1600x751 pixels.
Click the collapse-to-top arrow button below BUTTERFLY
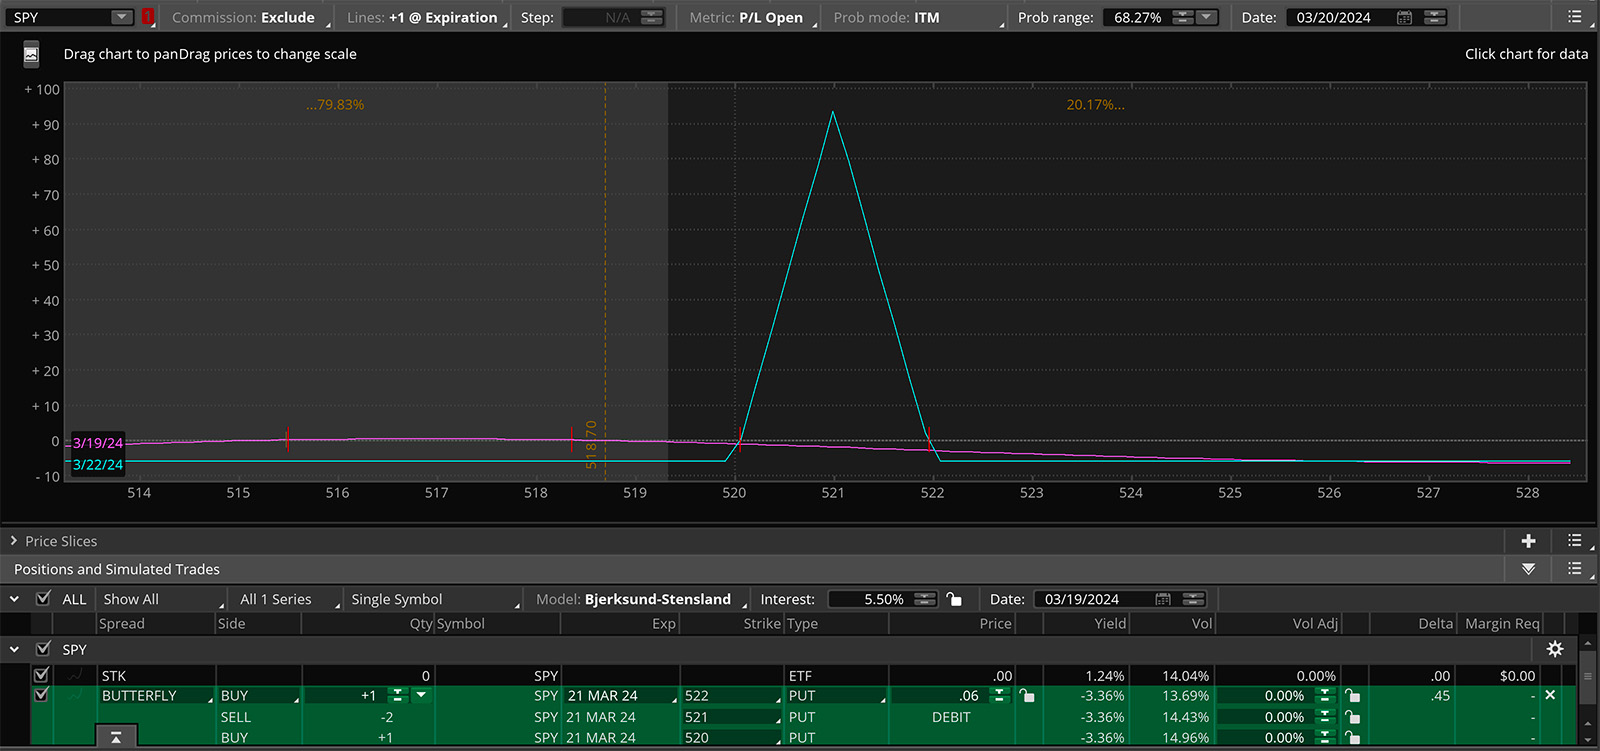pyautogui.click(x=116, y=737)
